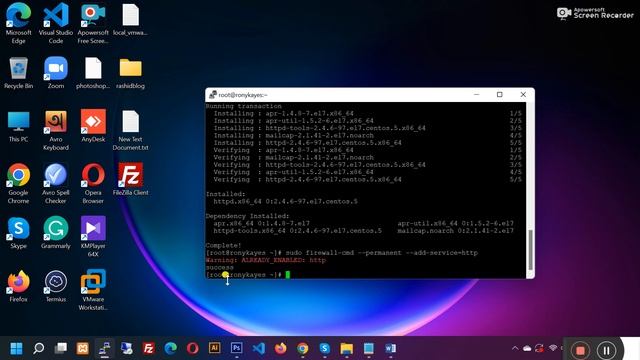Open taskbar Search
The height and width of the screenshot is (360, 640).
click(38, 349)
